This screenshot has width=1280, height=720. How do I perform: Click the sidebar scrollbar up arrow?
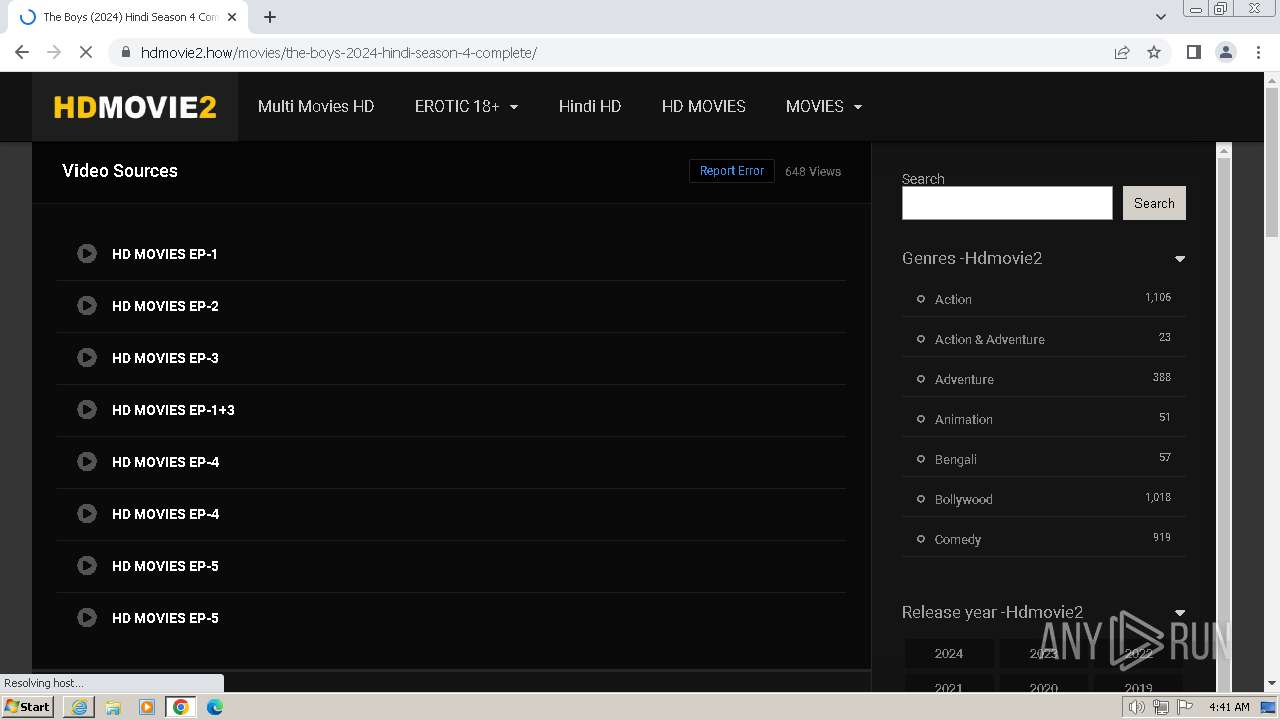click(1223, 150)
